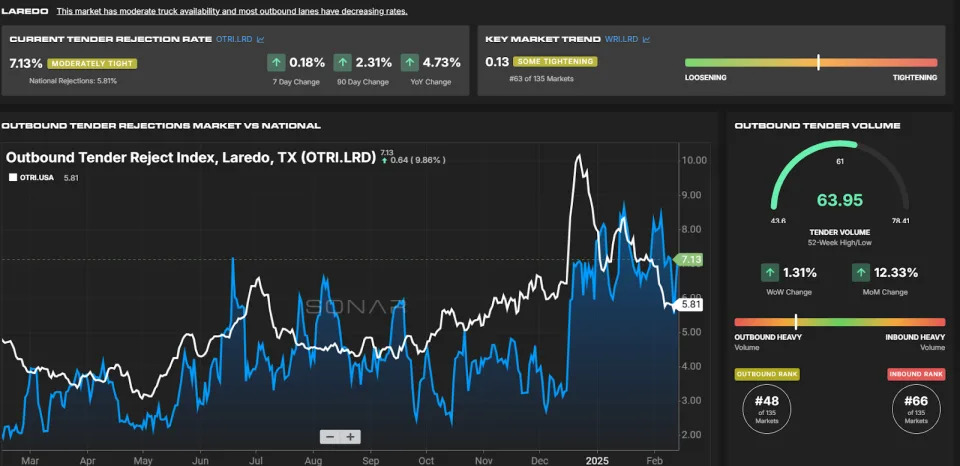960x466 pixels.
Task: Click the MoM Change up-arrow icon
Action: click(x=861, y=273)
